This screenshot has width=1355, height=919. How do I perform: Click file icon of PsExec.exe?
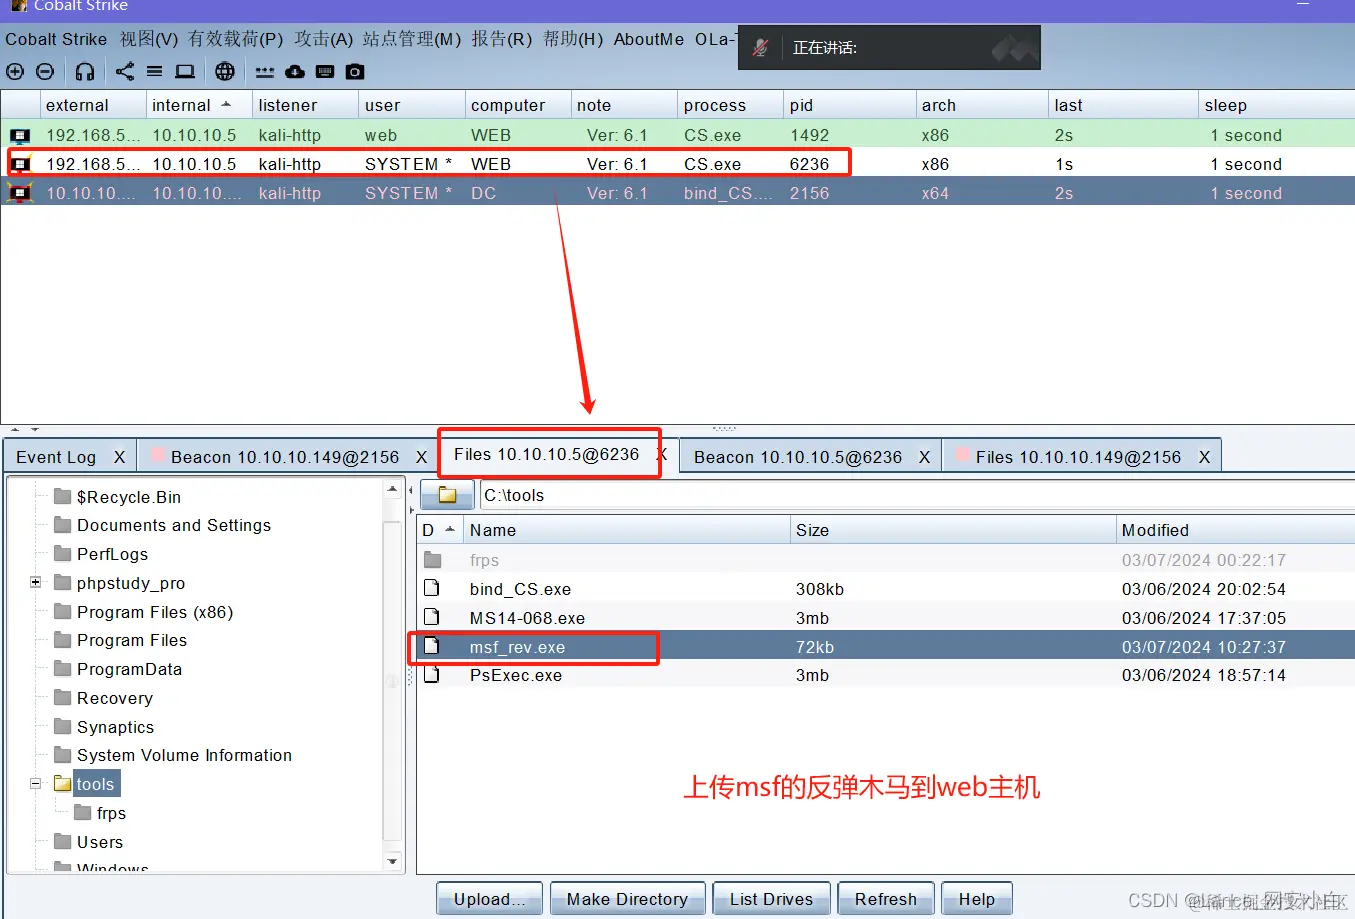(x=432, y=675)
